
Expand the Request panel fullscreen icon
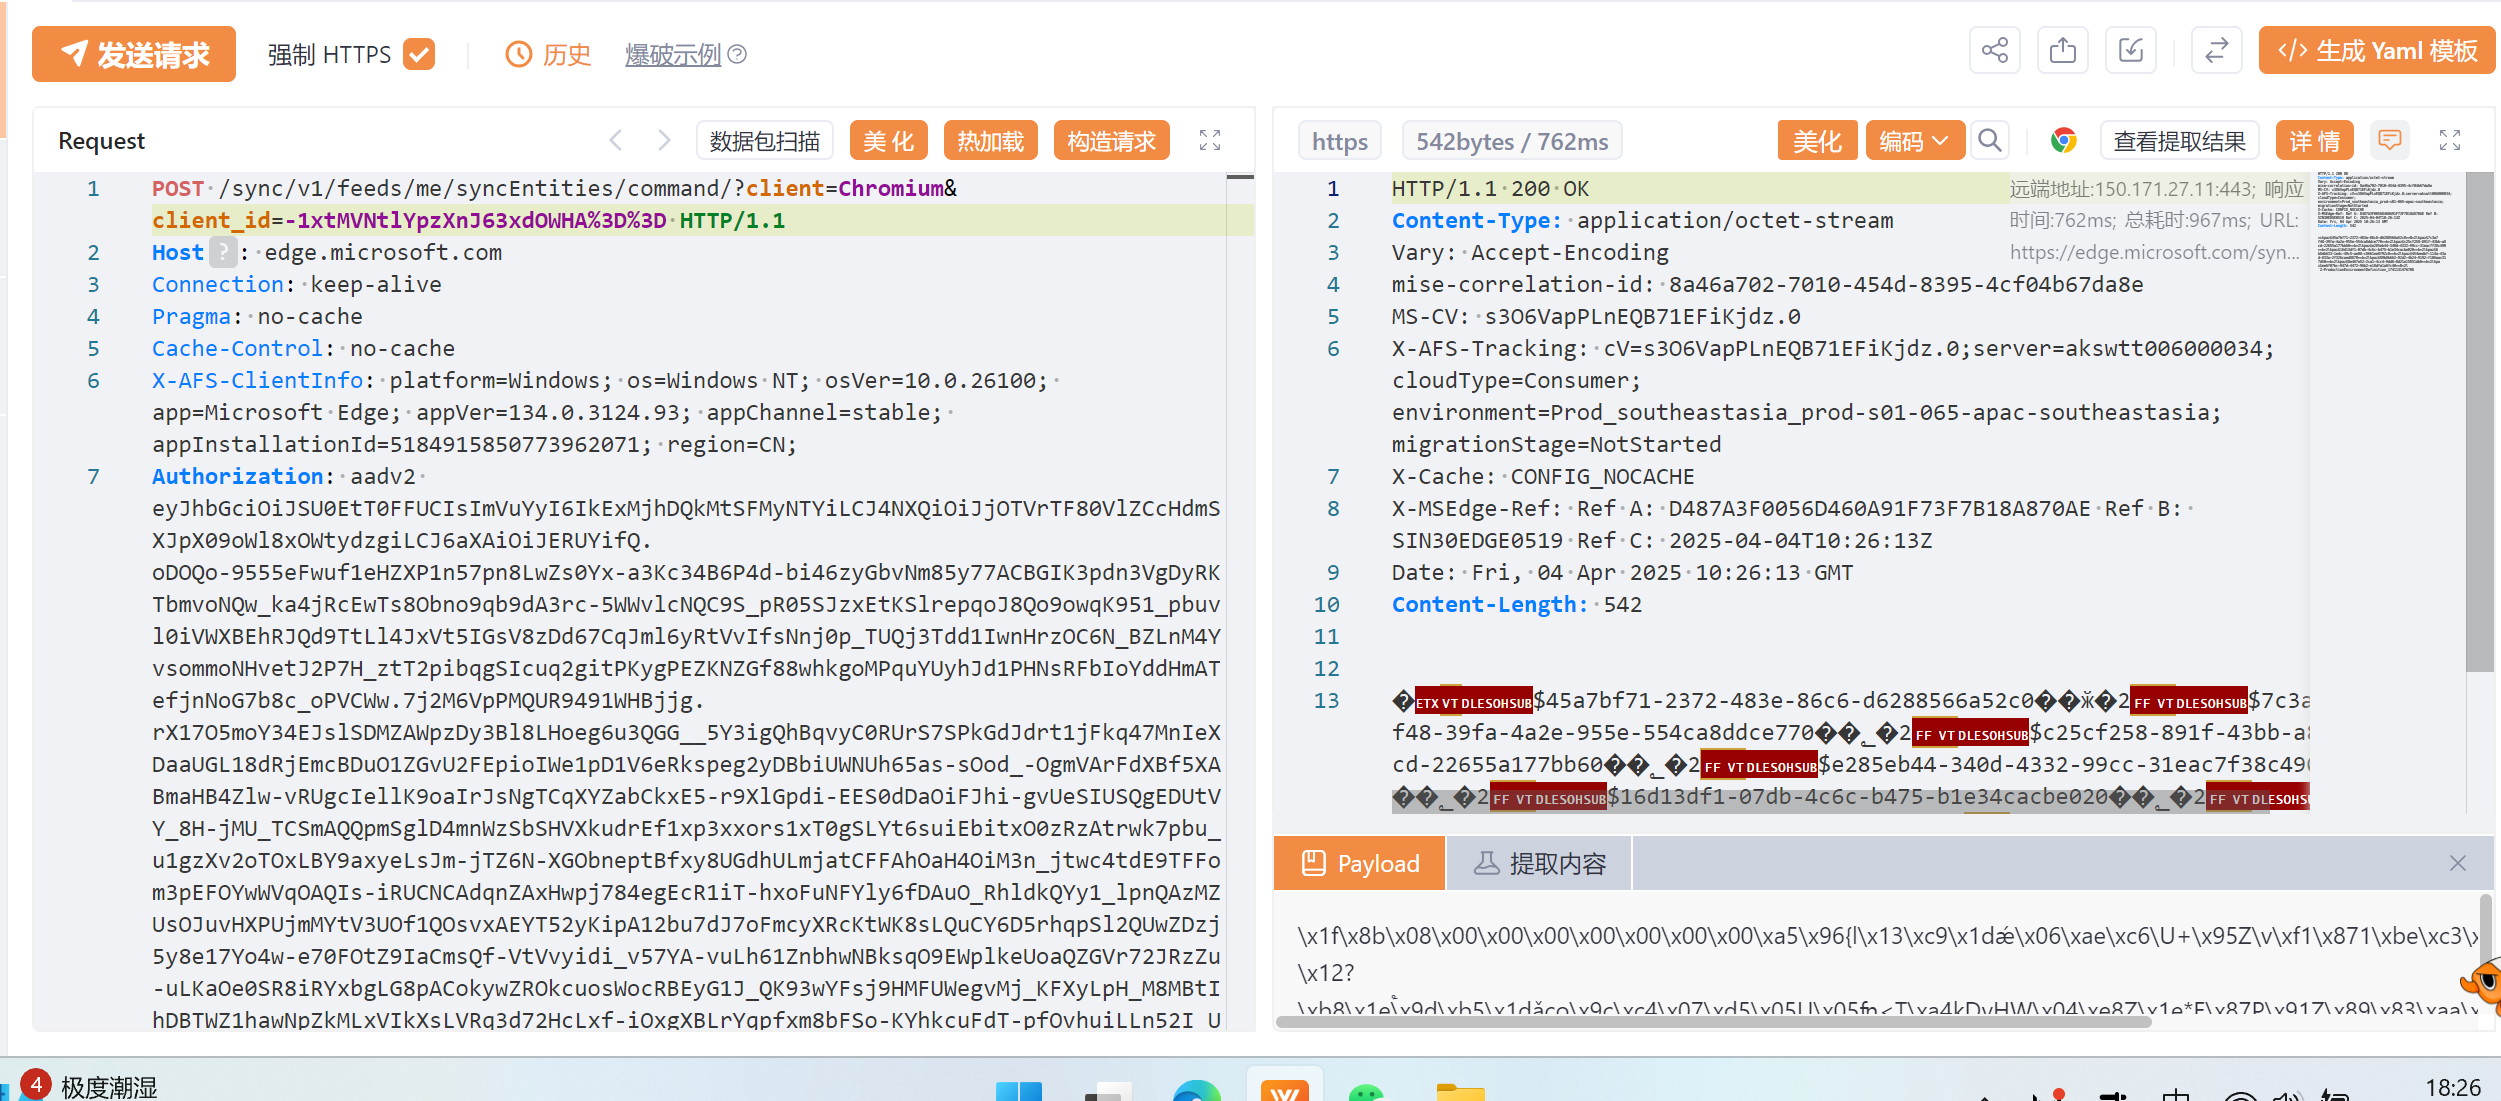(x=1210, y=141)
